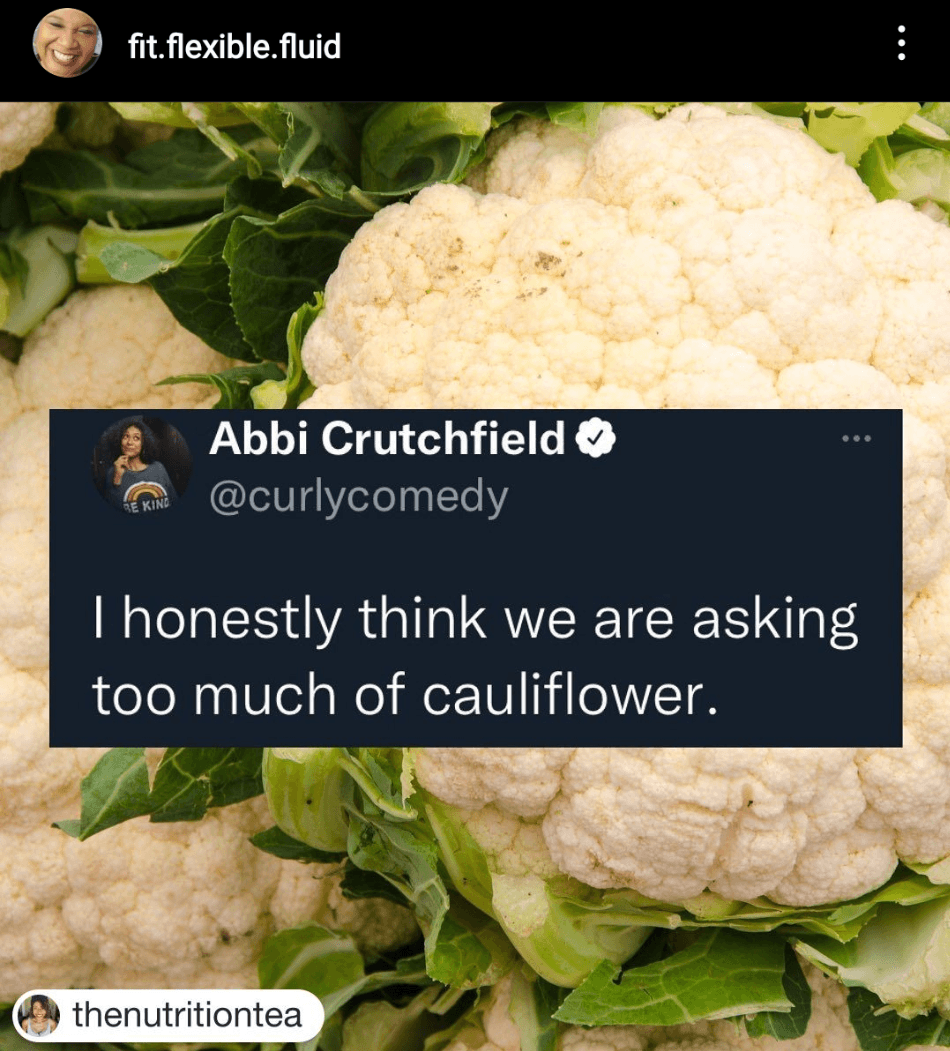The width and height of the screenshot is (950, 1051).
Task: Click the small thenutritiontea avatar icon
Action: point(38,1015)
